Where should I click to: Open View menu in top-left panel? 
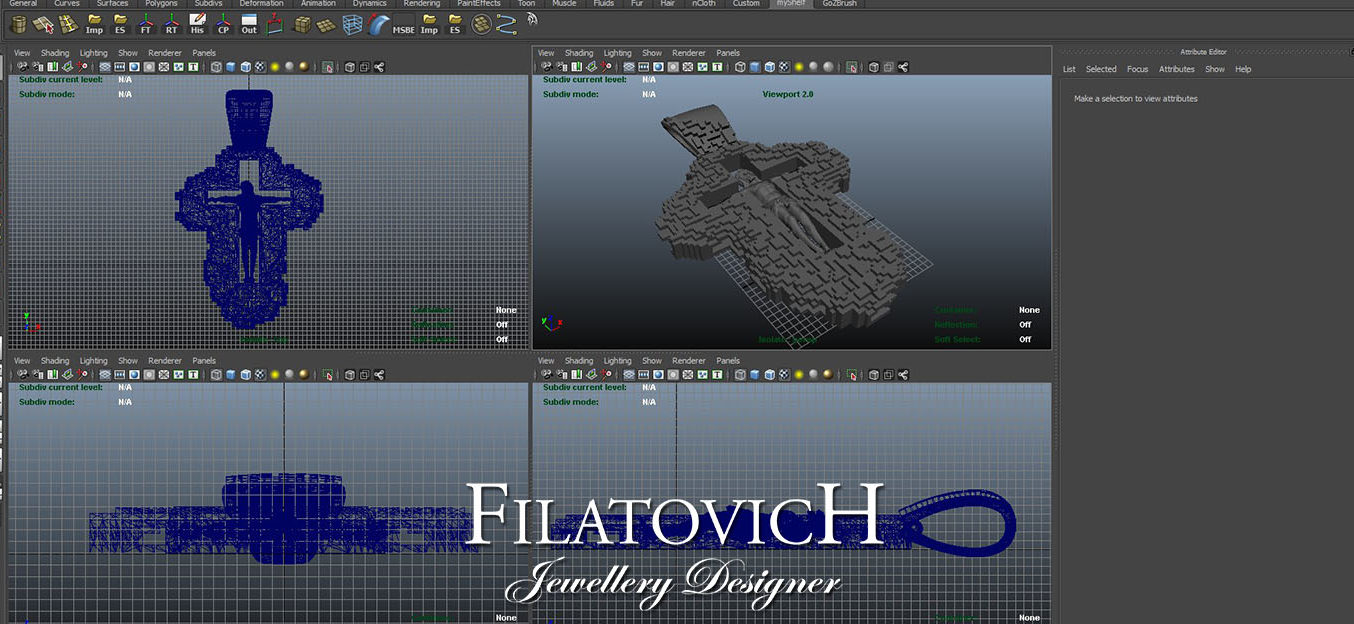tap(22, 53)
